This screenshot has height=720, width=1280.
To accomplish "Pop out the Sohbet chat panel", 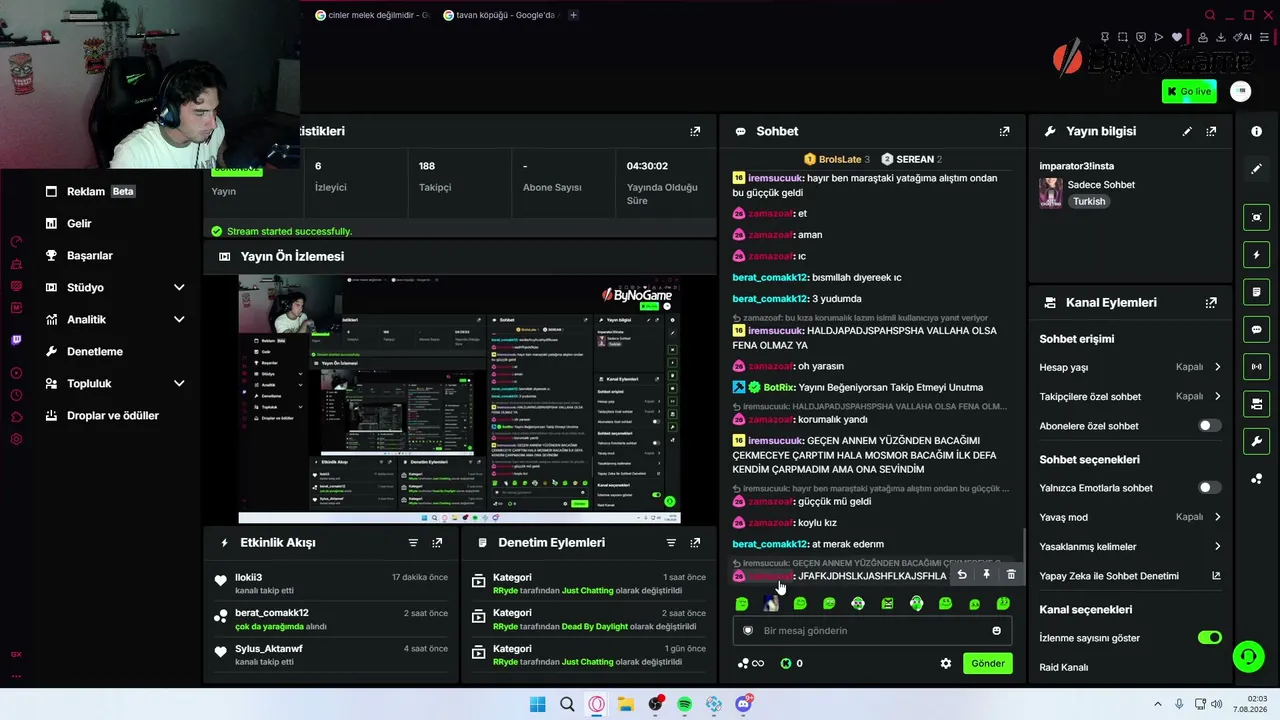I will point(1004,131).
